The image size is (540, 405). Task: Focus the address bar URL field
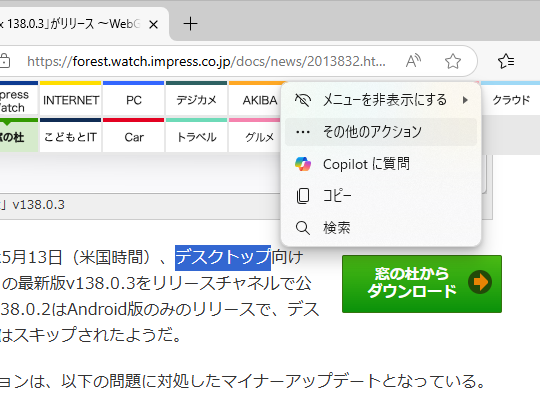207,61
